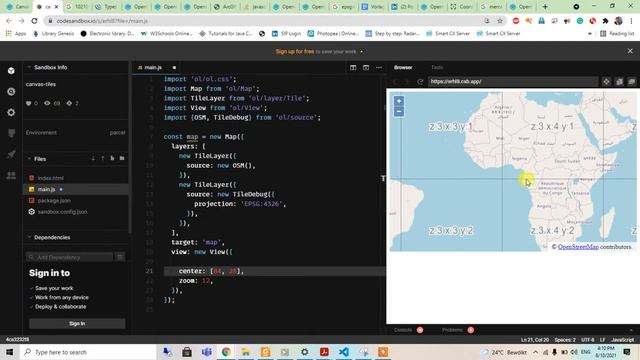Open sandbox.config.json file
This screenshot has width=640, height=360.
(x=62, y=212)
